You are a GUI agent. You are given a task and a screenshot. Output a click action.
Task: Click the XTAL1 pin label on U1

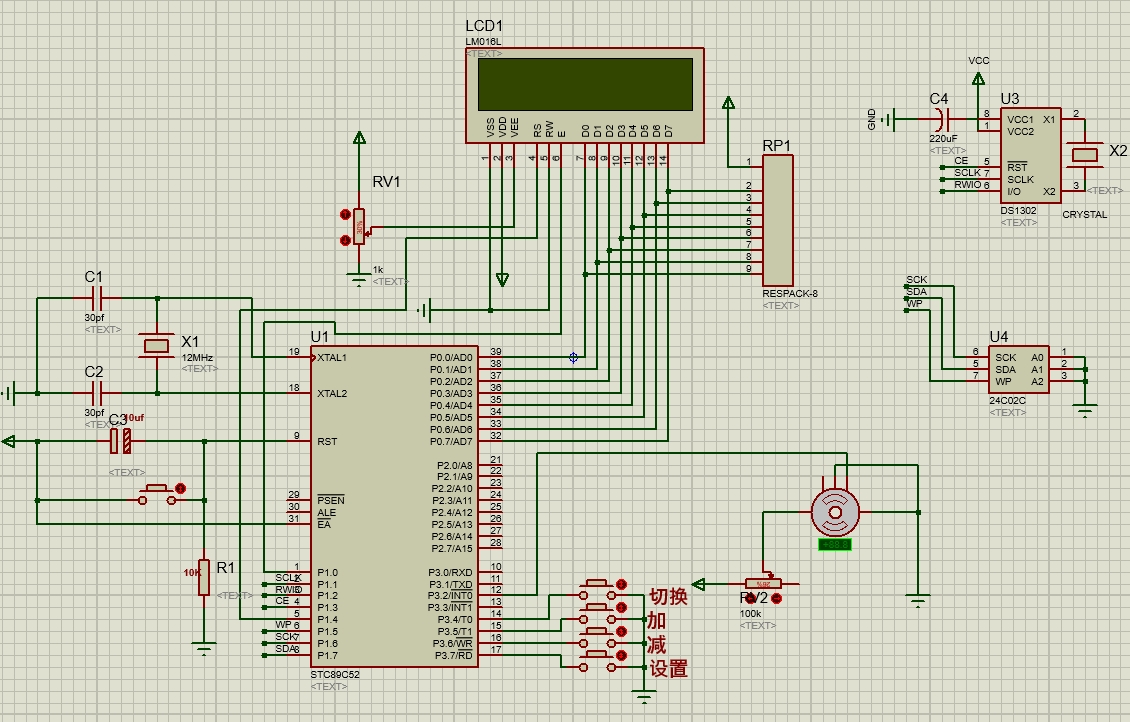[332, 357]
